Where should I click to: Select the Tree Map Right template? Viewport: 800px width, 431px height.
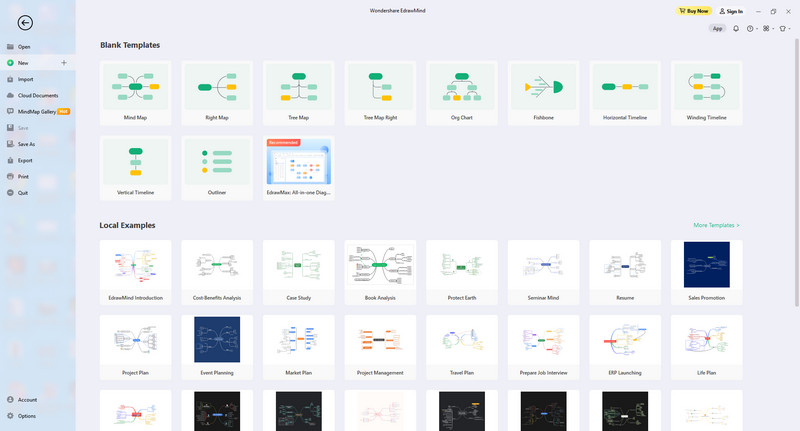pyautogui.click(x=380, y=93)
